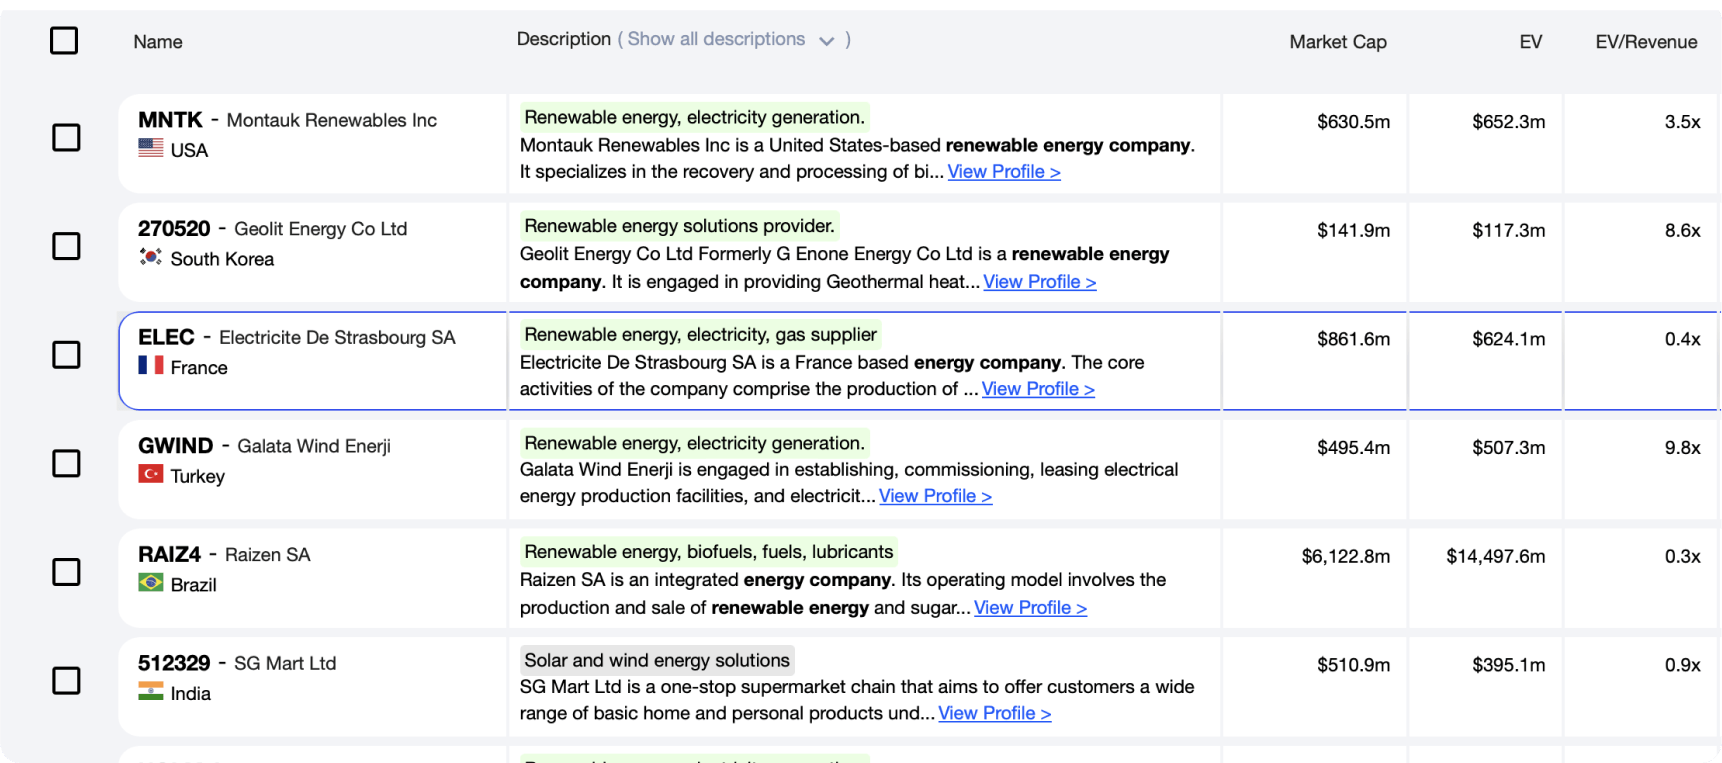The image size is (1722, 763).
Task: Open the 'Show all descriptions' option
Action: coord(716,39)
